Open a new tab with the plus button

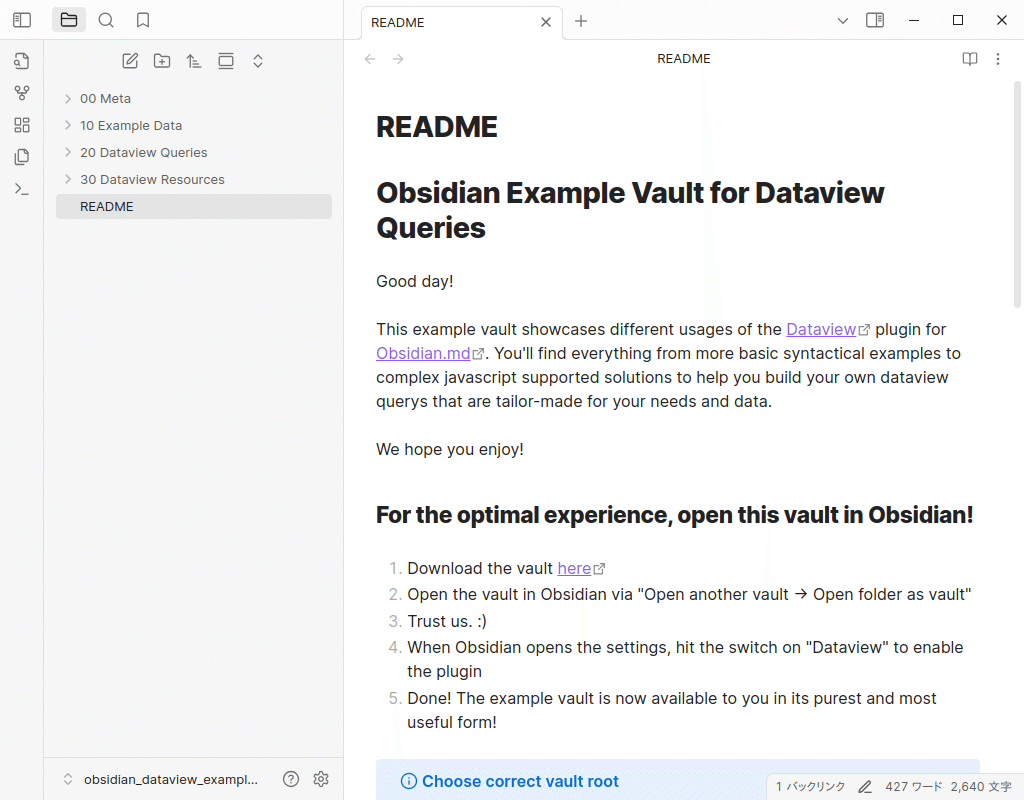pyautogui.click(x=581, y=21)
